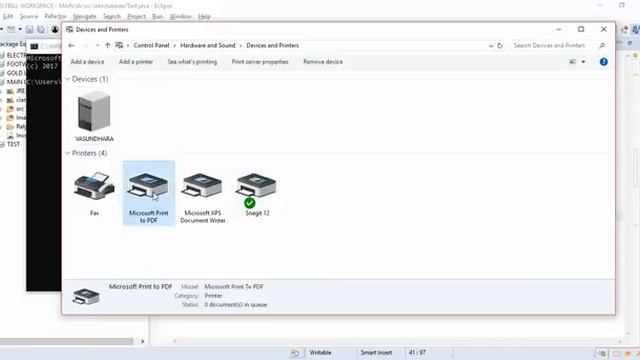Viewport: 640px width, 360px height.
Task: Select the Snagit 12 printer
Action: point(257,193)
